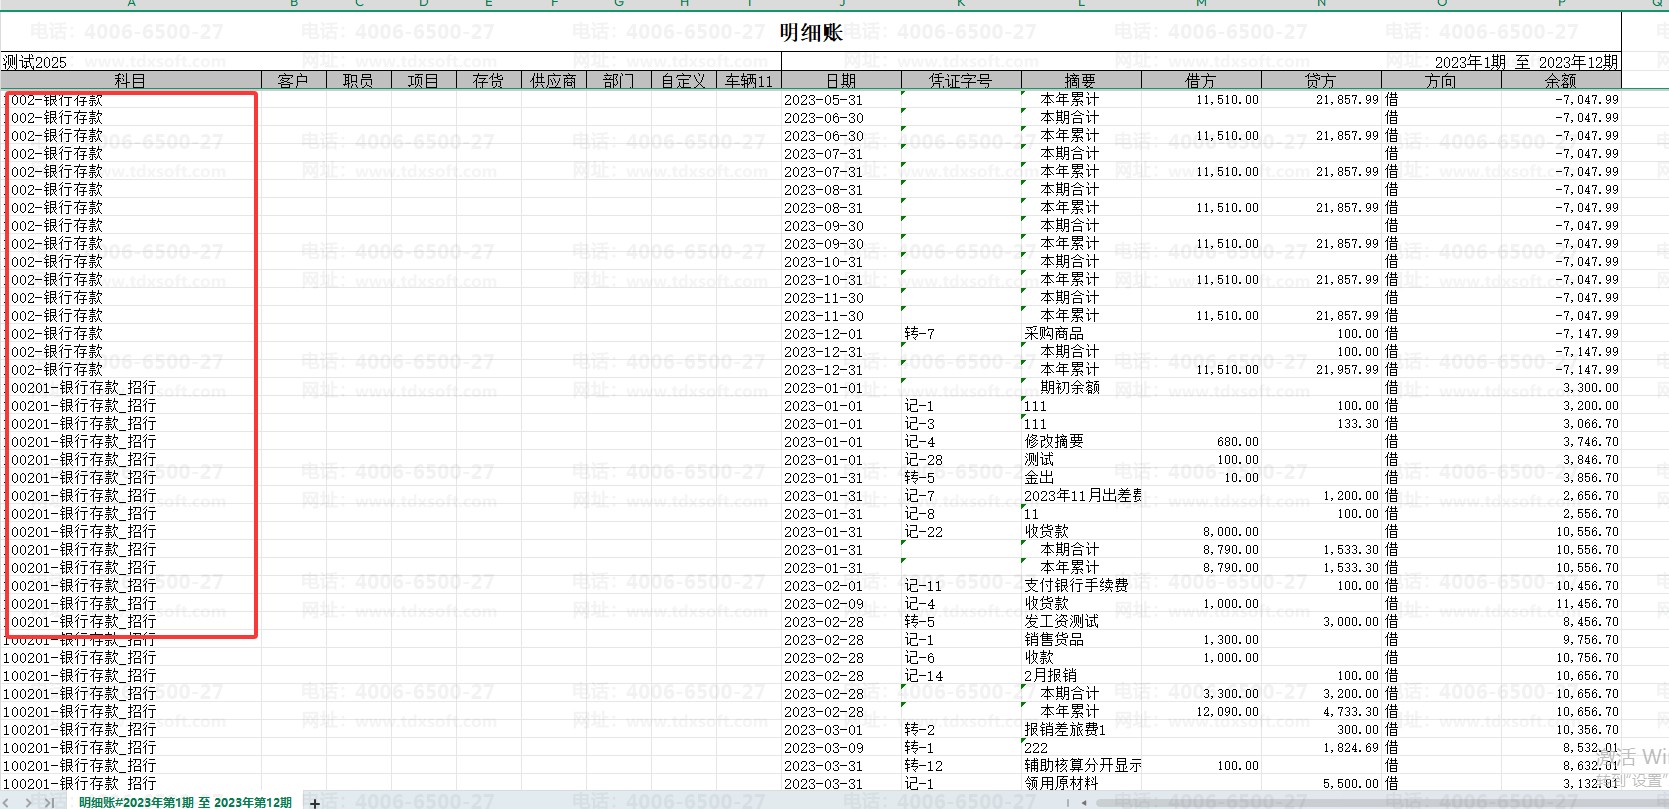Open the 明细账#2023年第1期 至 2023年第12期 sheet tab
This screenshot has height=809, width=1669.
(185, 802)
